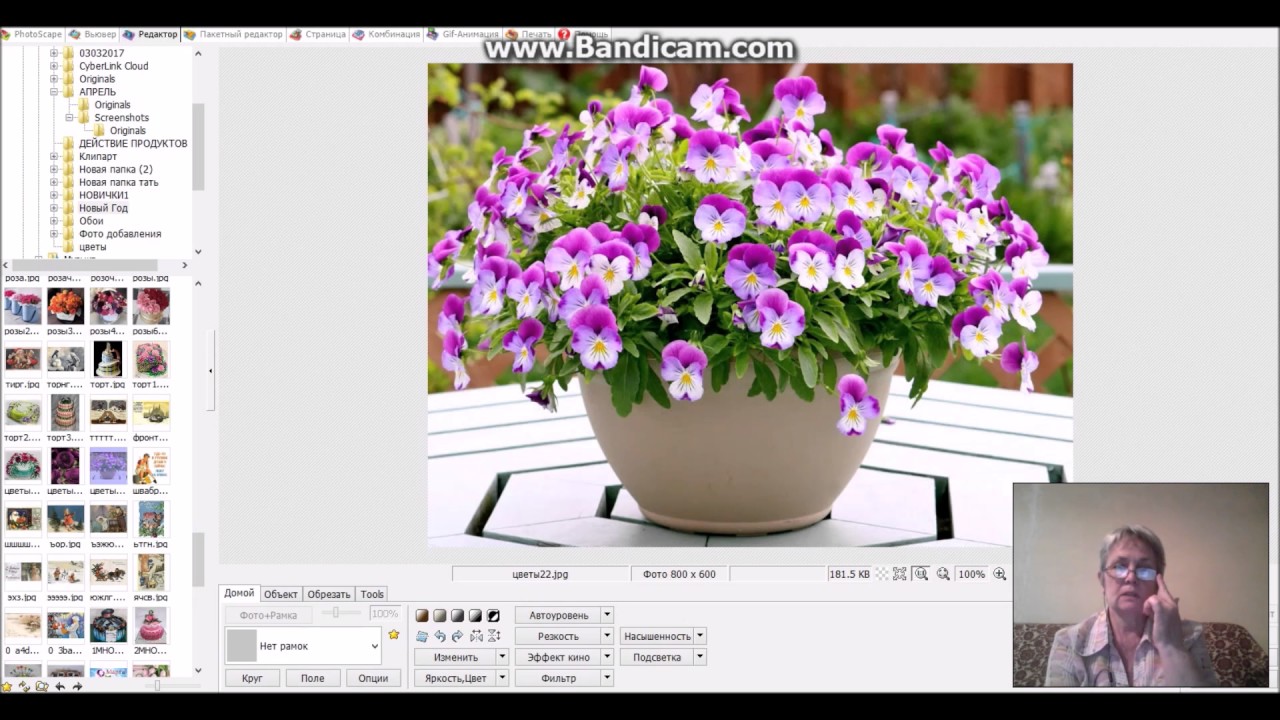
Task: Zoom in using the magnifier plus icon
Action: [999, 574]
